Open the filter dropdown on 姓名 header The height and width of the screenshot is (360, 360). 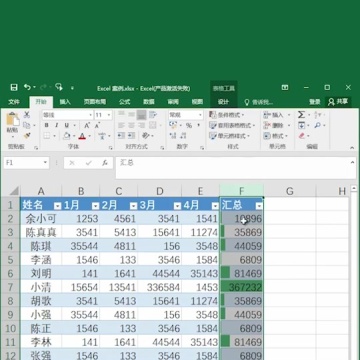tap(57, 206)
